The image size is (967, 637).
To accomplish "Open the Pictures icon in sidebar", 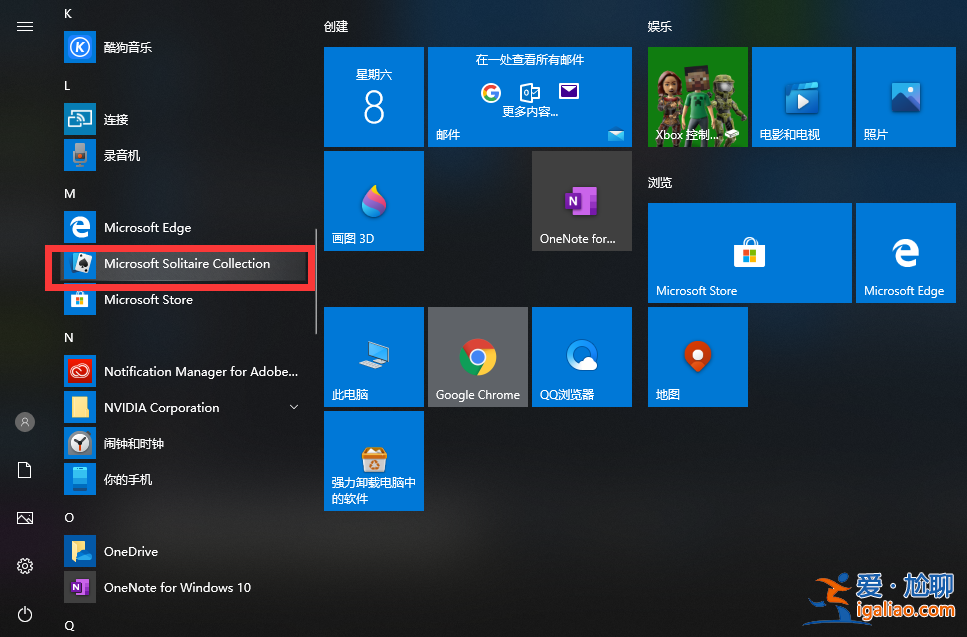I will (x=25, y=518).
